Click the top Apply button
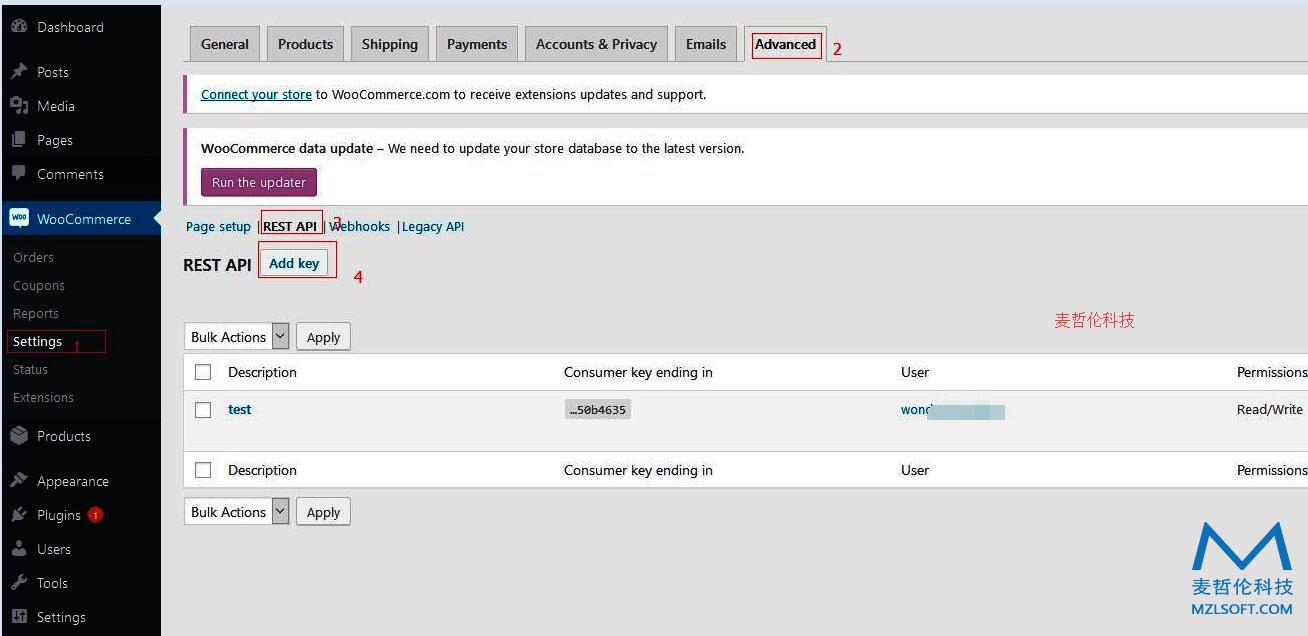1308x636 pixels. (x=323, y=337)
